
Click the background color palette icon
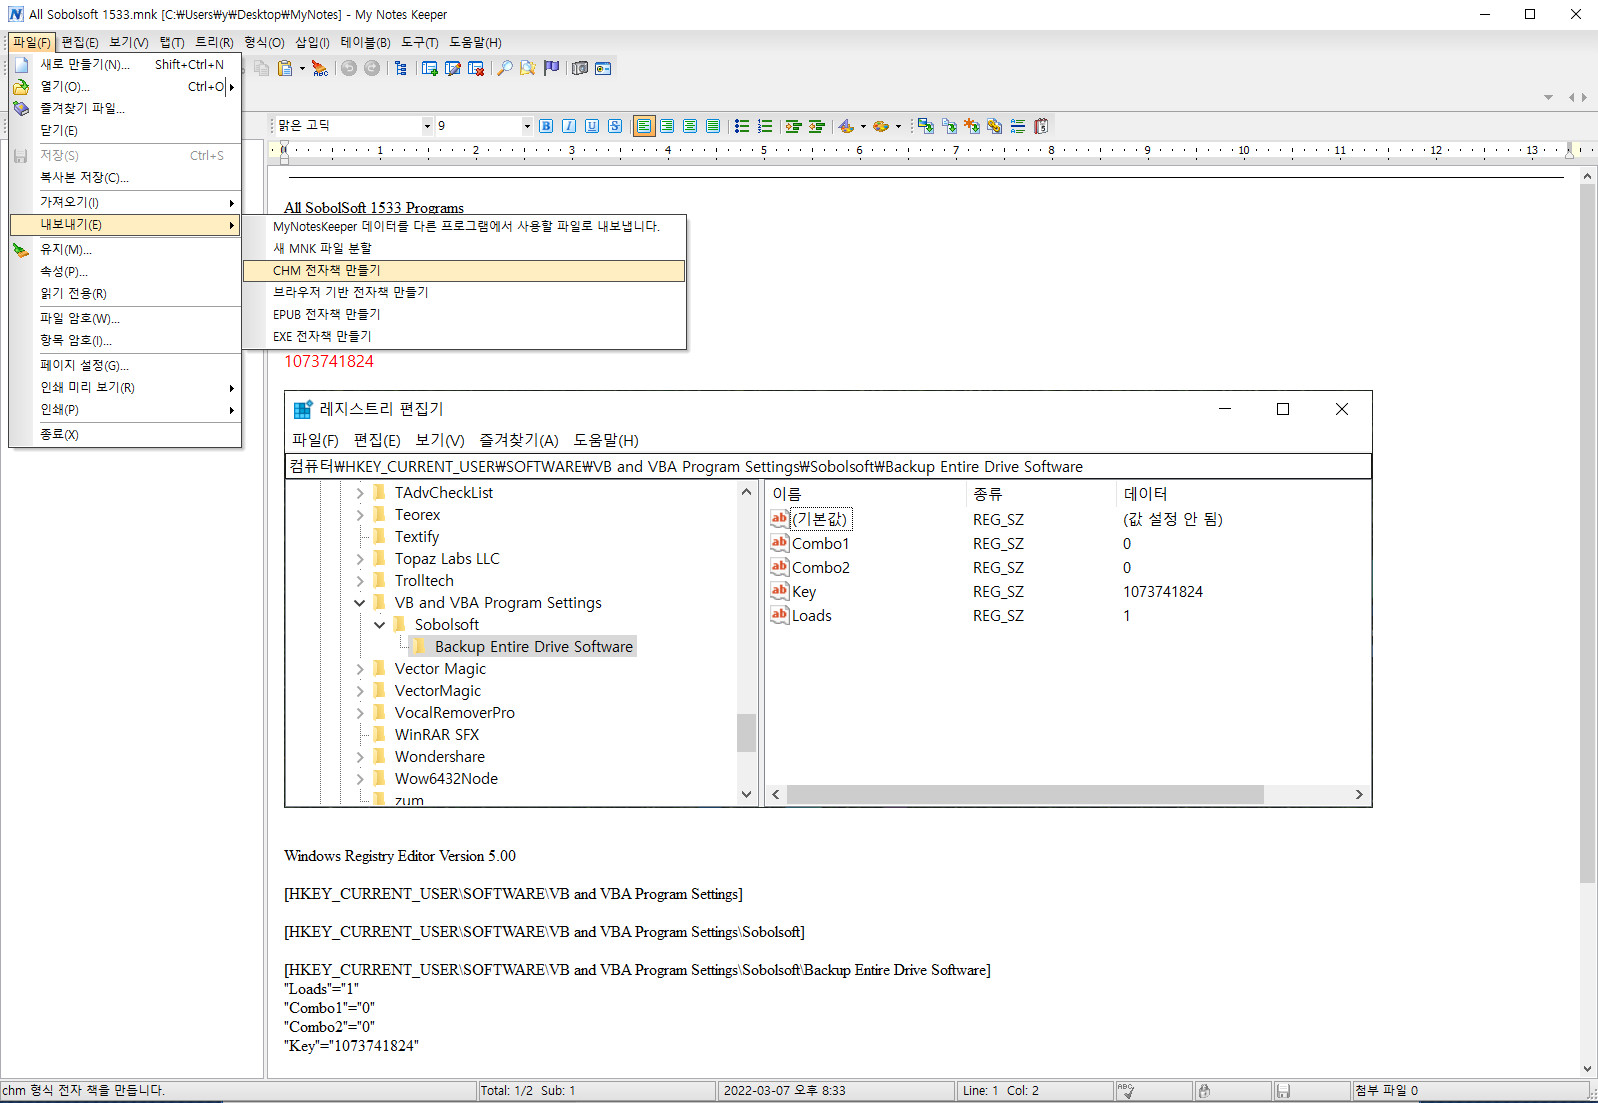881,126
